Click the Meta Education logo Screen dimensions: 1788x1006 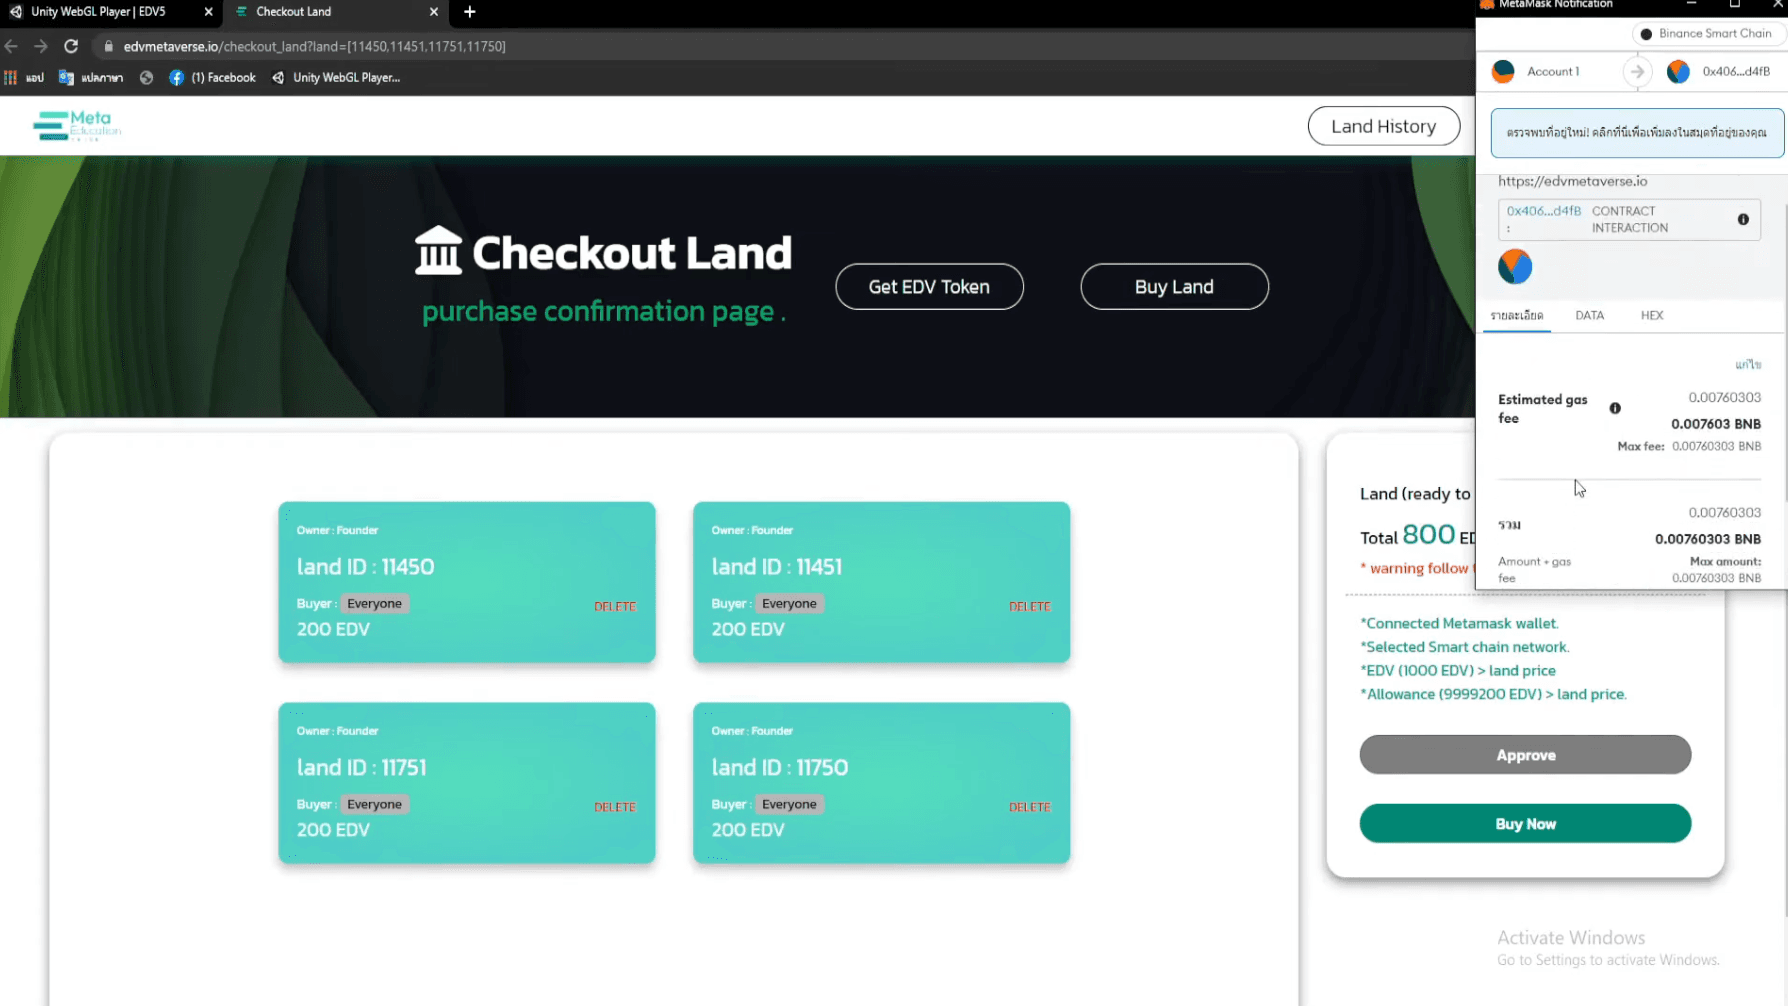[77, 126]
